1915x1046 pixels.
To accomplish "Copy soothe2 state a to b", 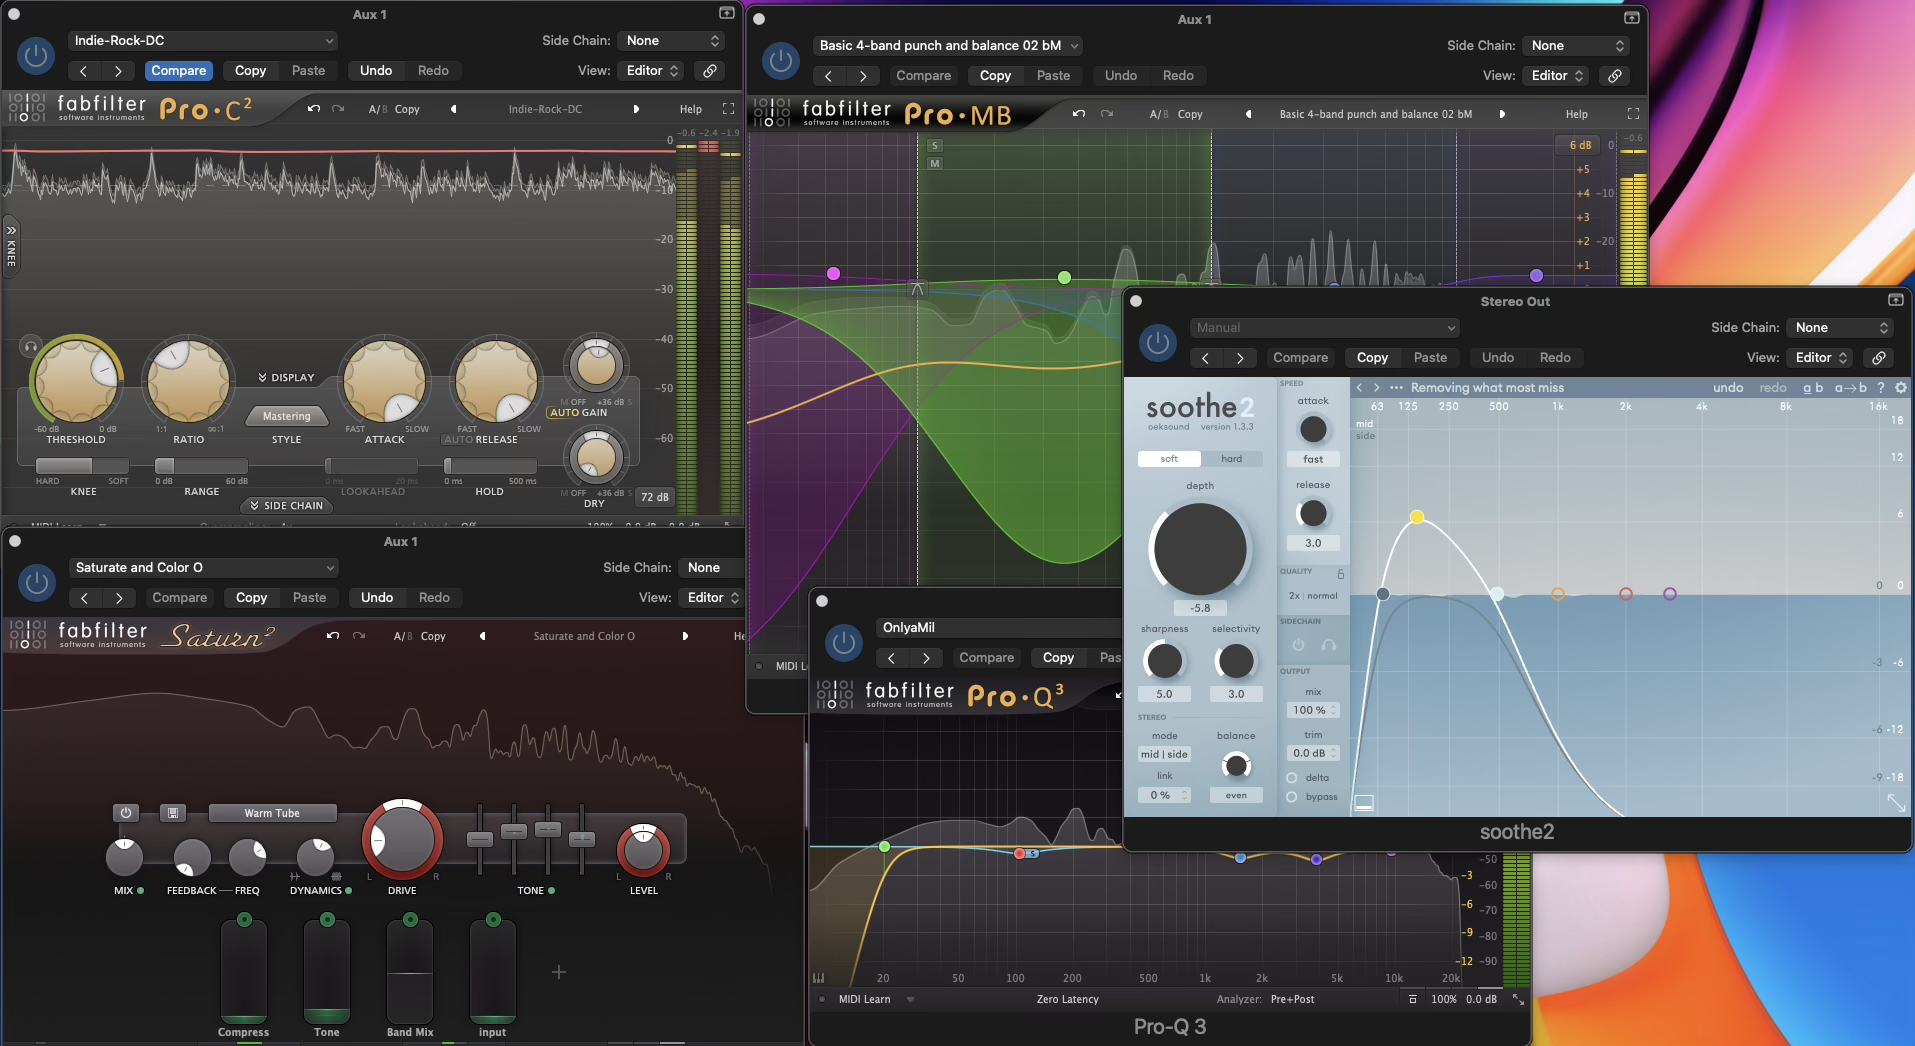I will coord(1851,388).
